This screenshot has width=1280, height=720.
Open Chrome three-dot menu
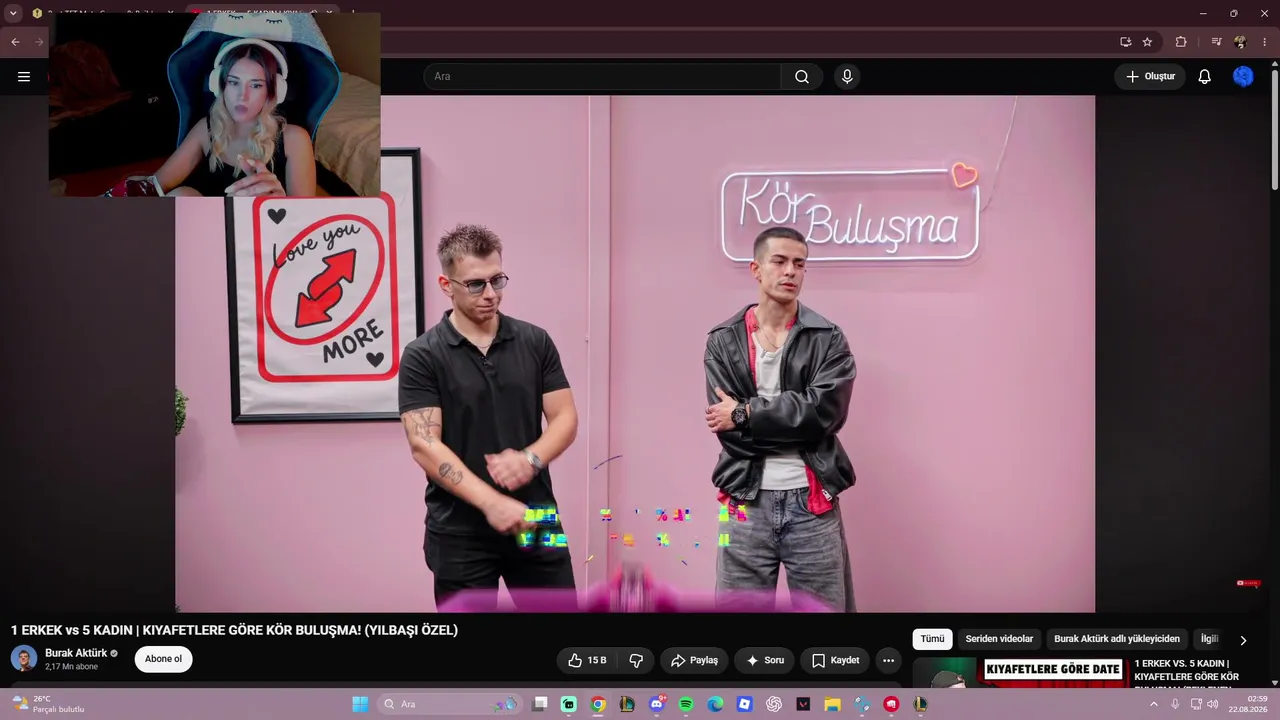pyautogui.click(x=1264, y=42)
